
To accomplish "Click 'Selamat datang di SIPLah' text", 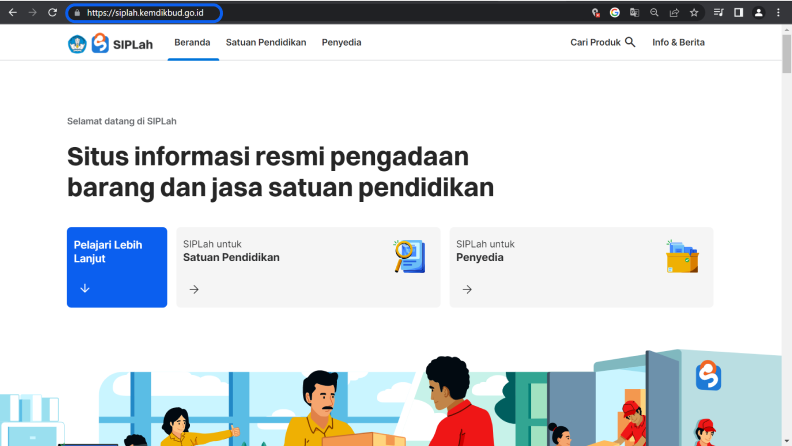I will click(x=122, y=121).
